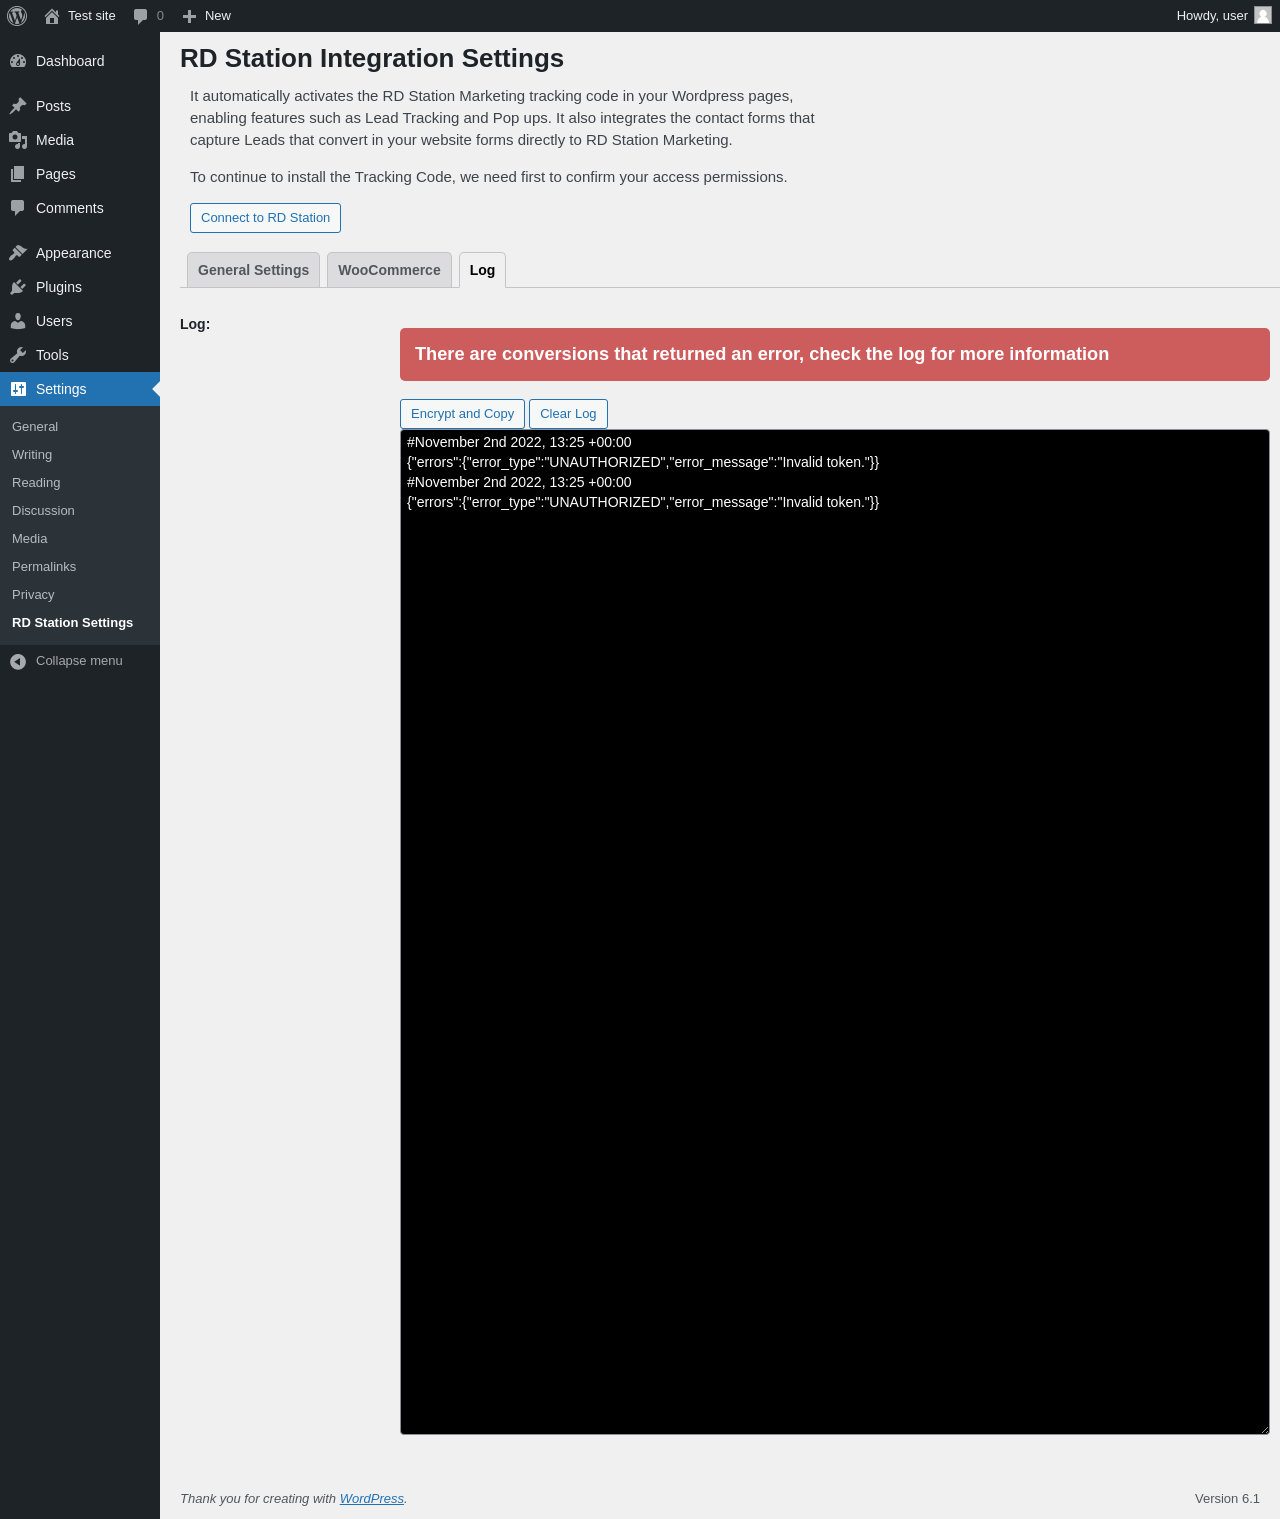
Task: Open Settings in the admin sidebar
Action: [80, 389]
